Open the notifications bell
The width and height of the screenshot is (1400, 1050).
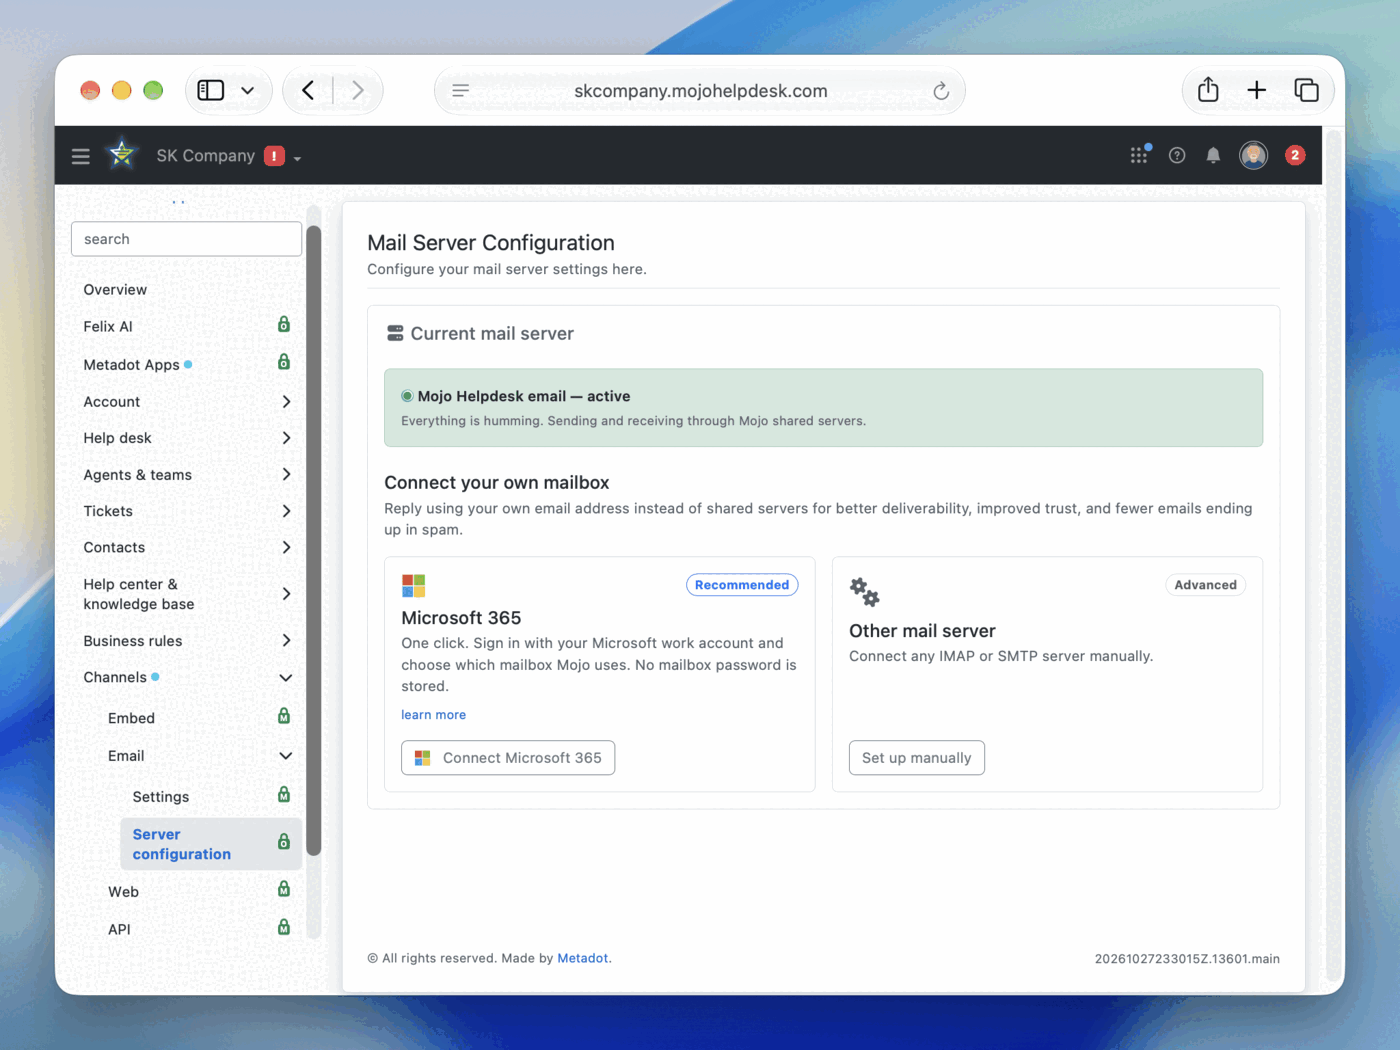tap(1213, 155)
